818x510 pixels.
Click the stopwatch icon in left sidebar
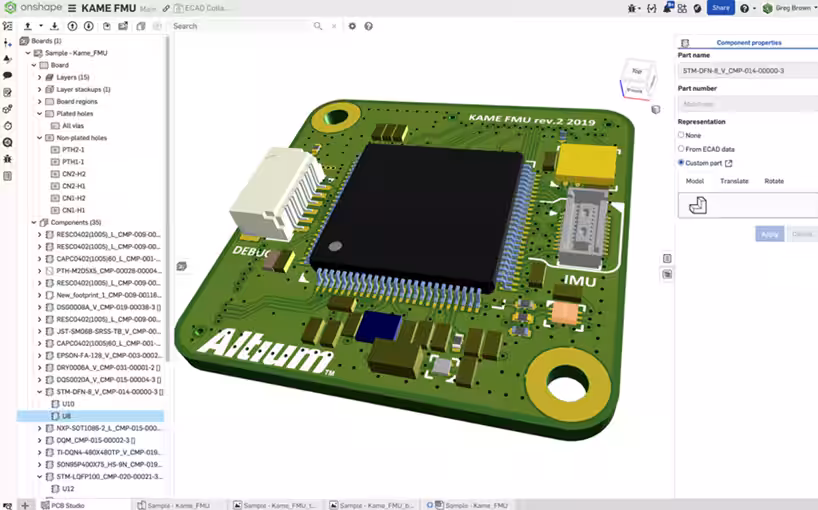coord(7,126)
